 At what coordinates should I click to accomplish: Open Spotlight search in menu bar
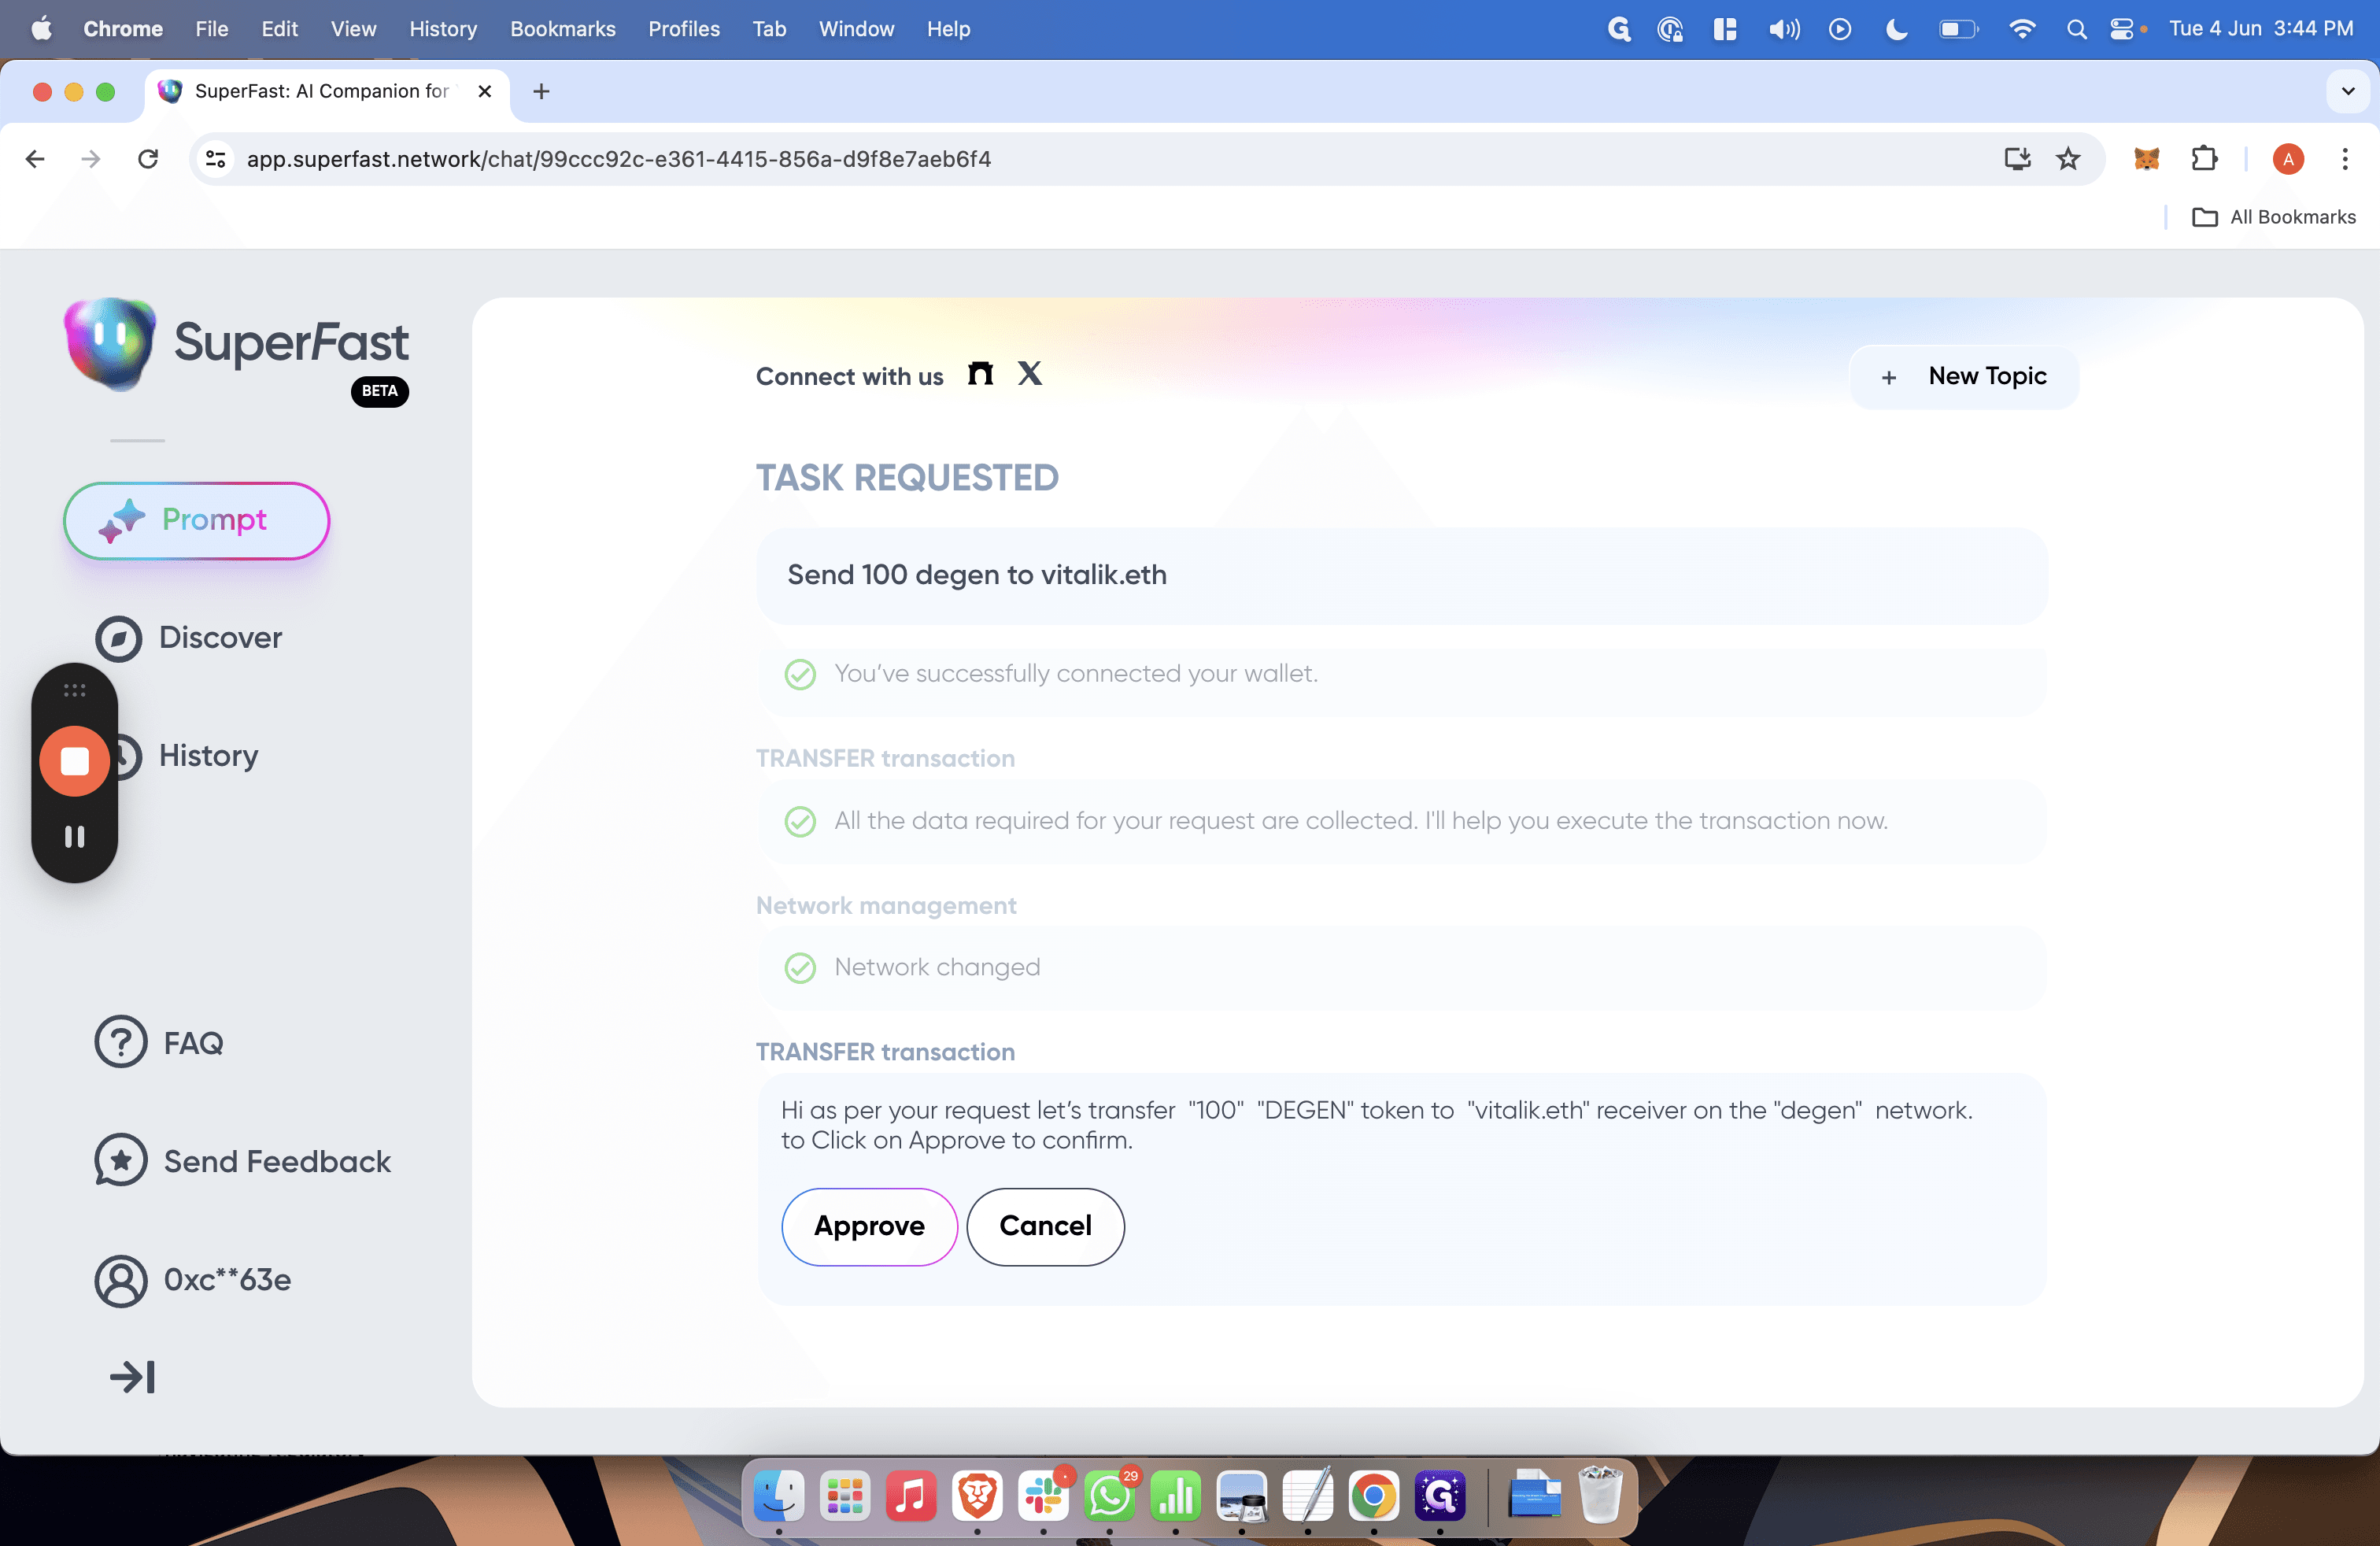tap(2076, 29)
